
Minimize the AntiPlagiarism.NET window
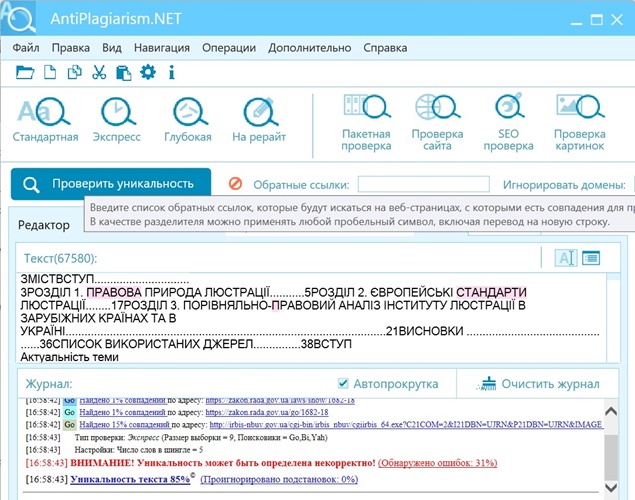[x=576, y=21]
